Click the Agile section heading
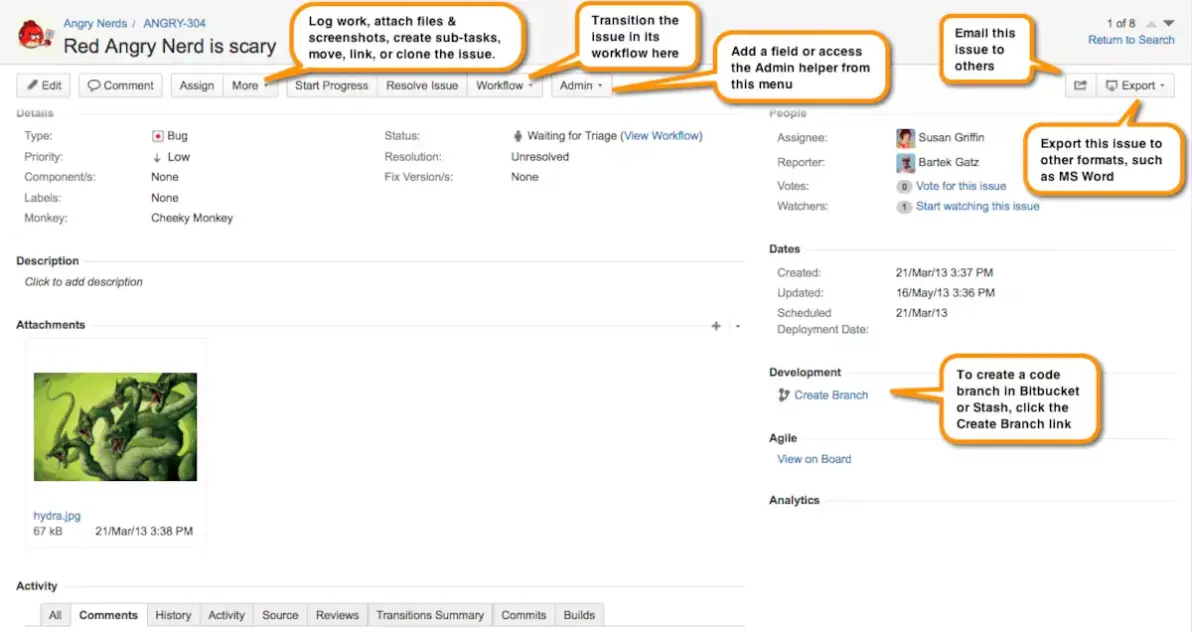The image size is (1192, 632). (x=782, y=437)
